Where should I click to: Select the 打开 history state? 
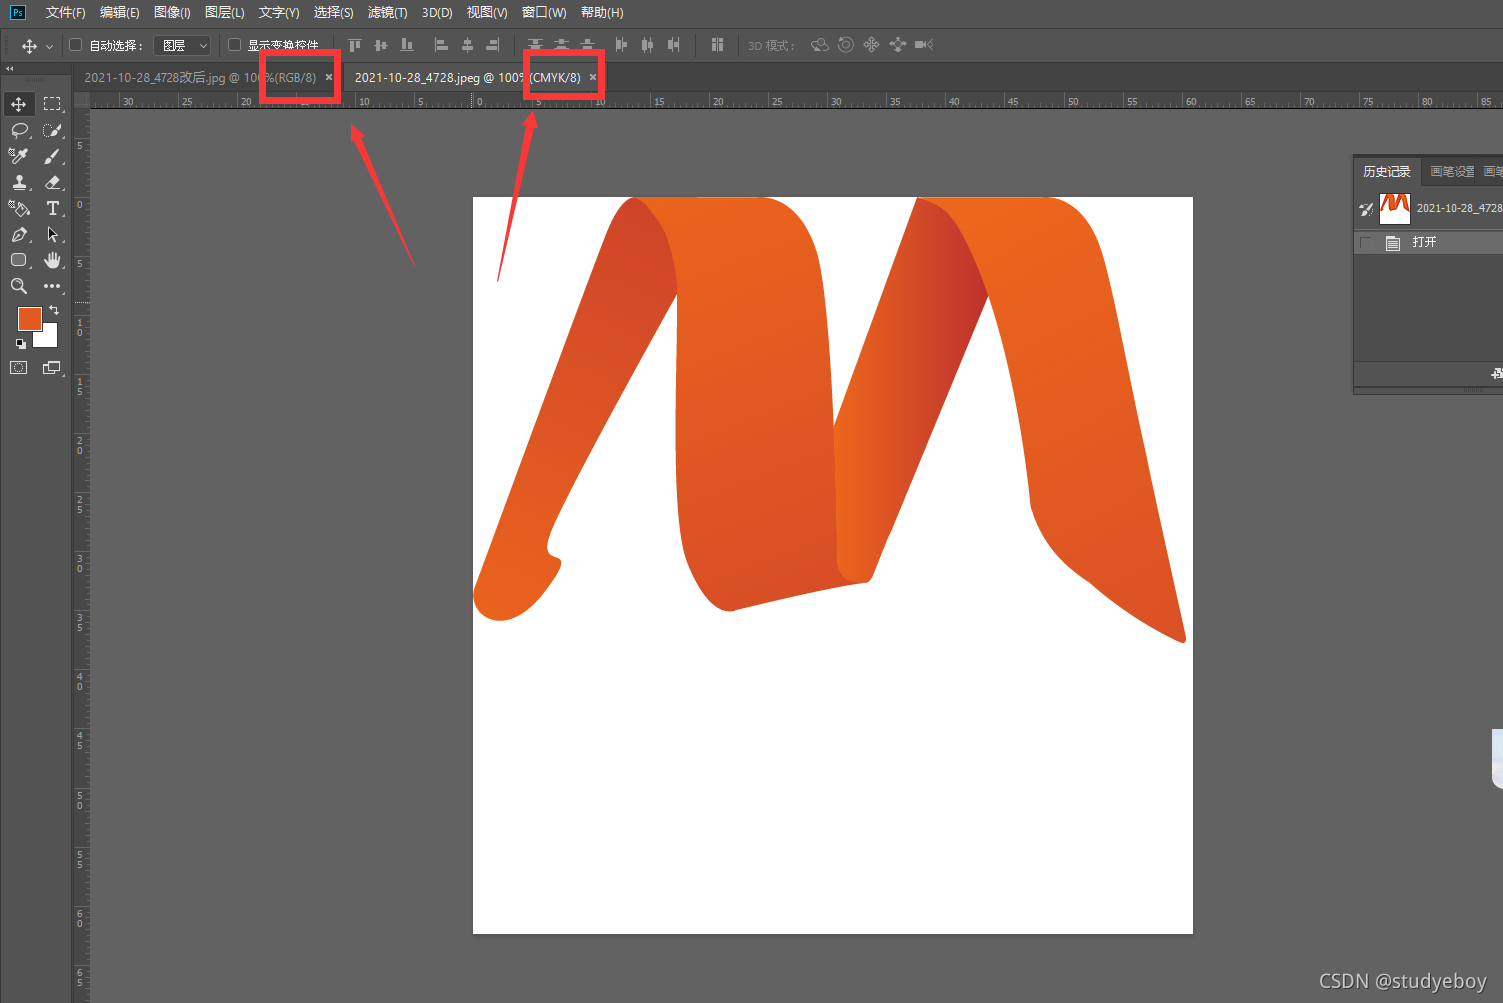click(1428, 243)
